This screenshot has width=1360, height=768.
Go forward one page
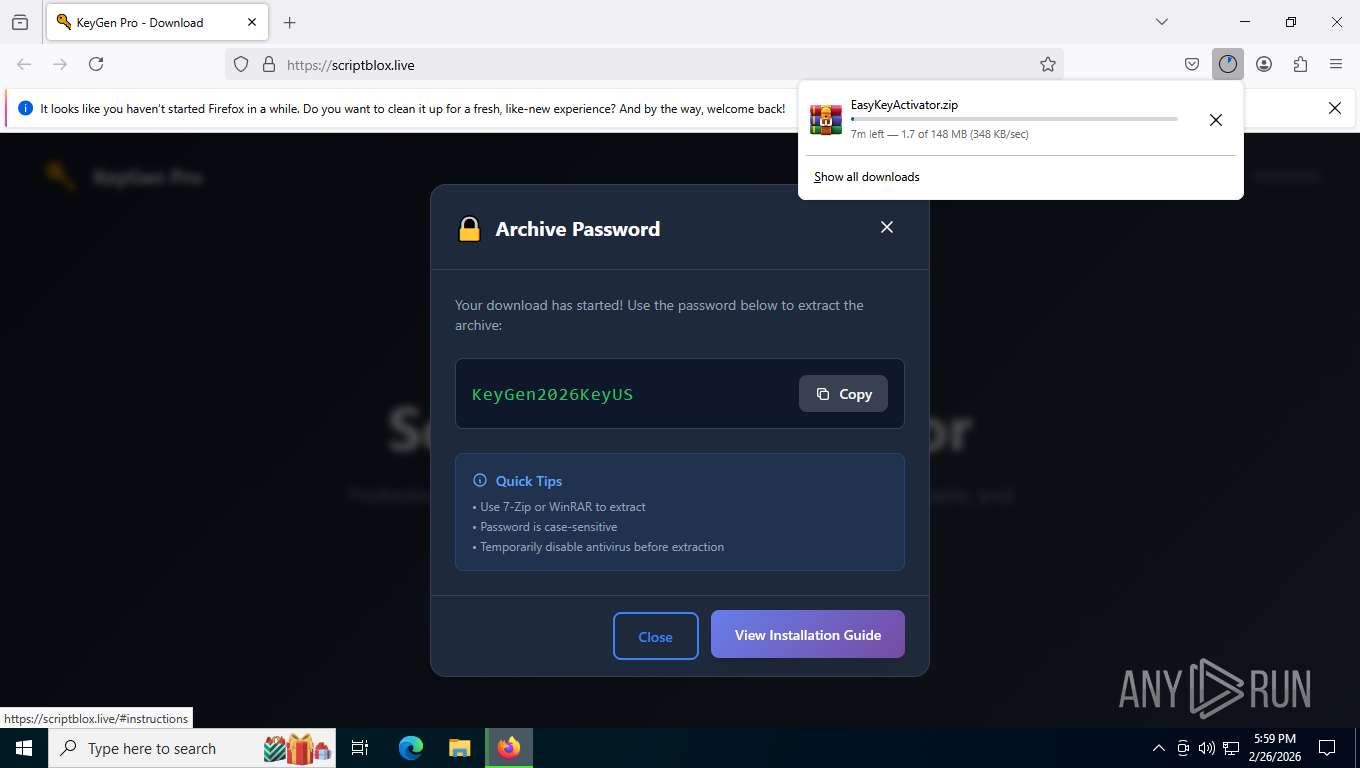(60, 64)
